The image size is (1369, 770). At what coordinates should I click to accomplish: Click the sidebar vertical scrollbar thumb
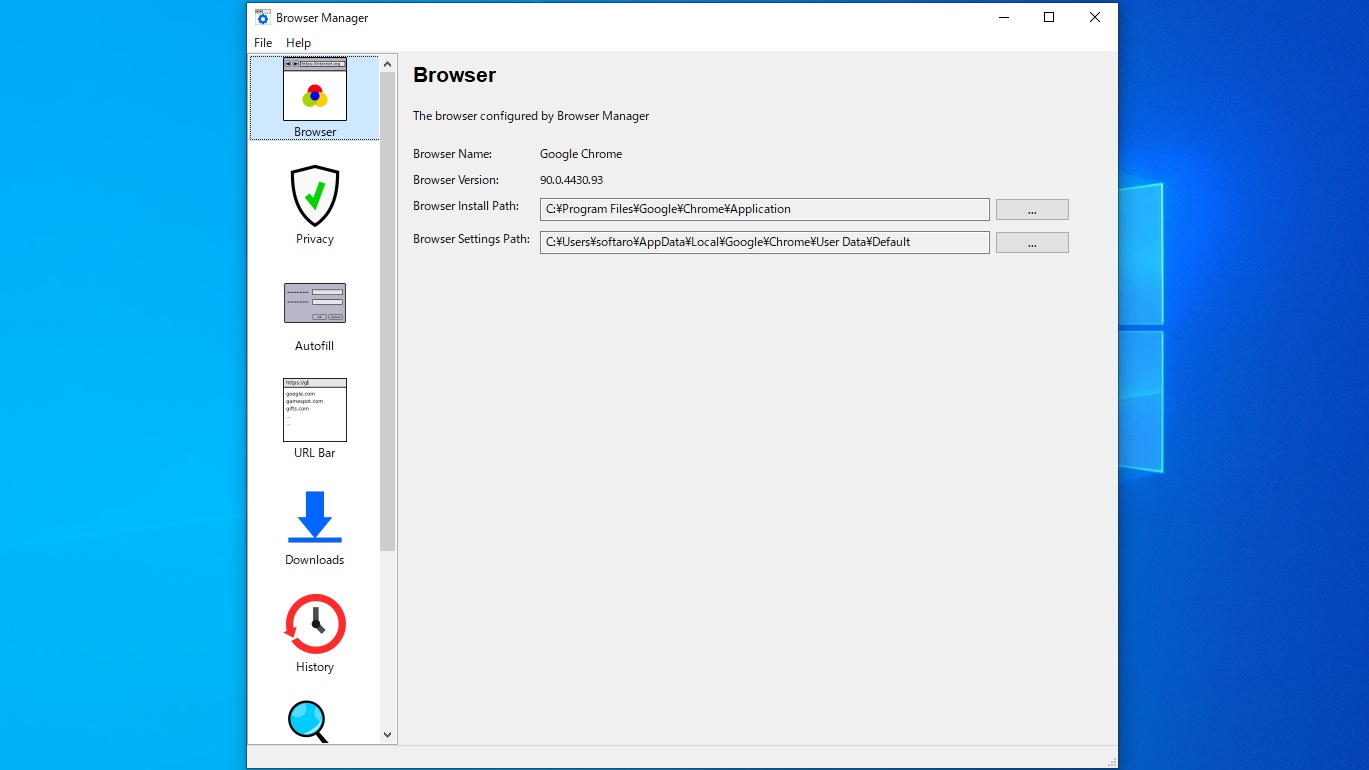[x=388, y=312]
